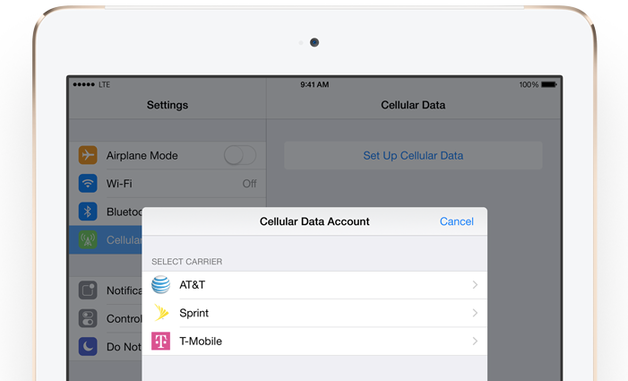
Task: Tap the Bluetooth settings icon
Action: (x=88, y=212)
